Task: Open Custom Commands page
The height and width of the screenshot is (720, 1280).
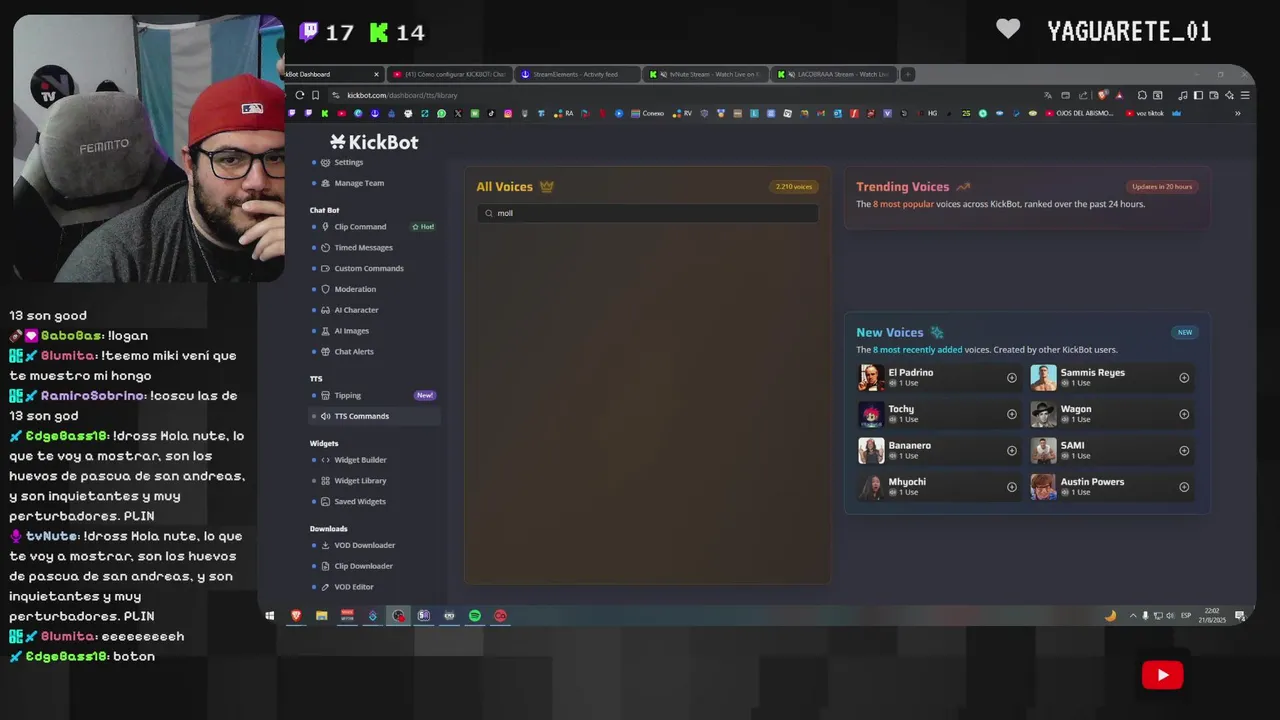Action: (369, 269)
